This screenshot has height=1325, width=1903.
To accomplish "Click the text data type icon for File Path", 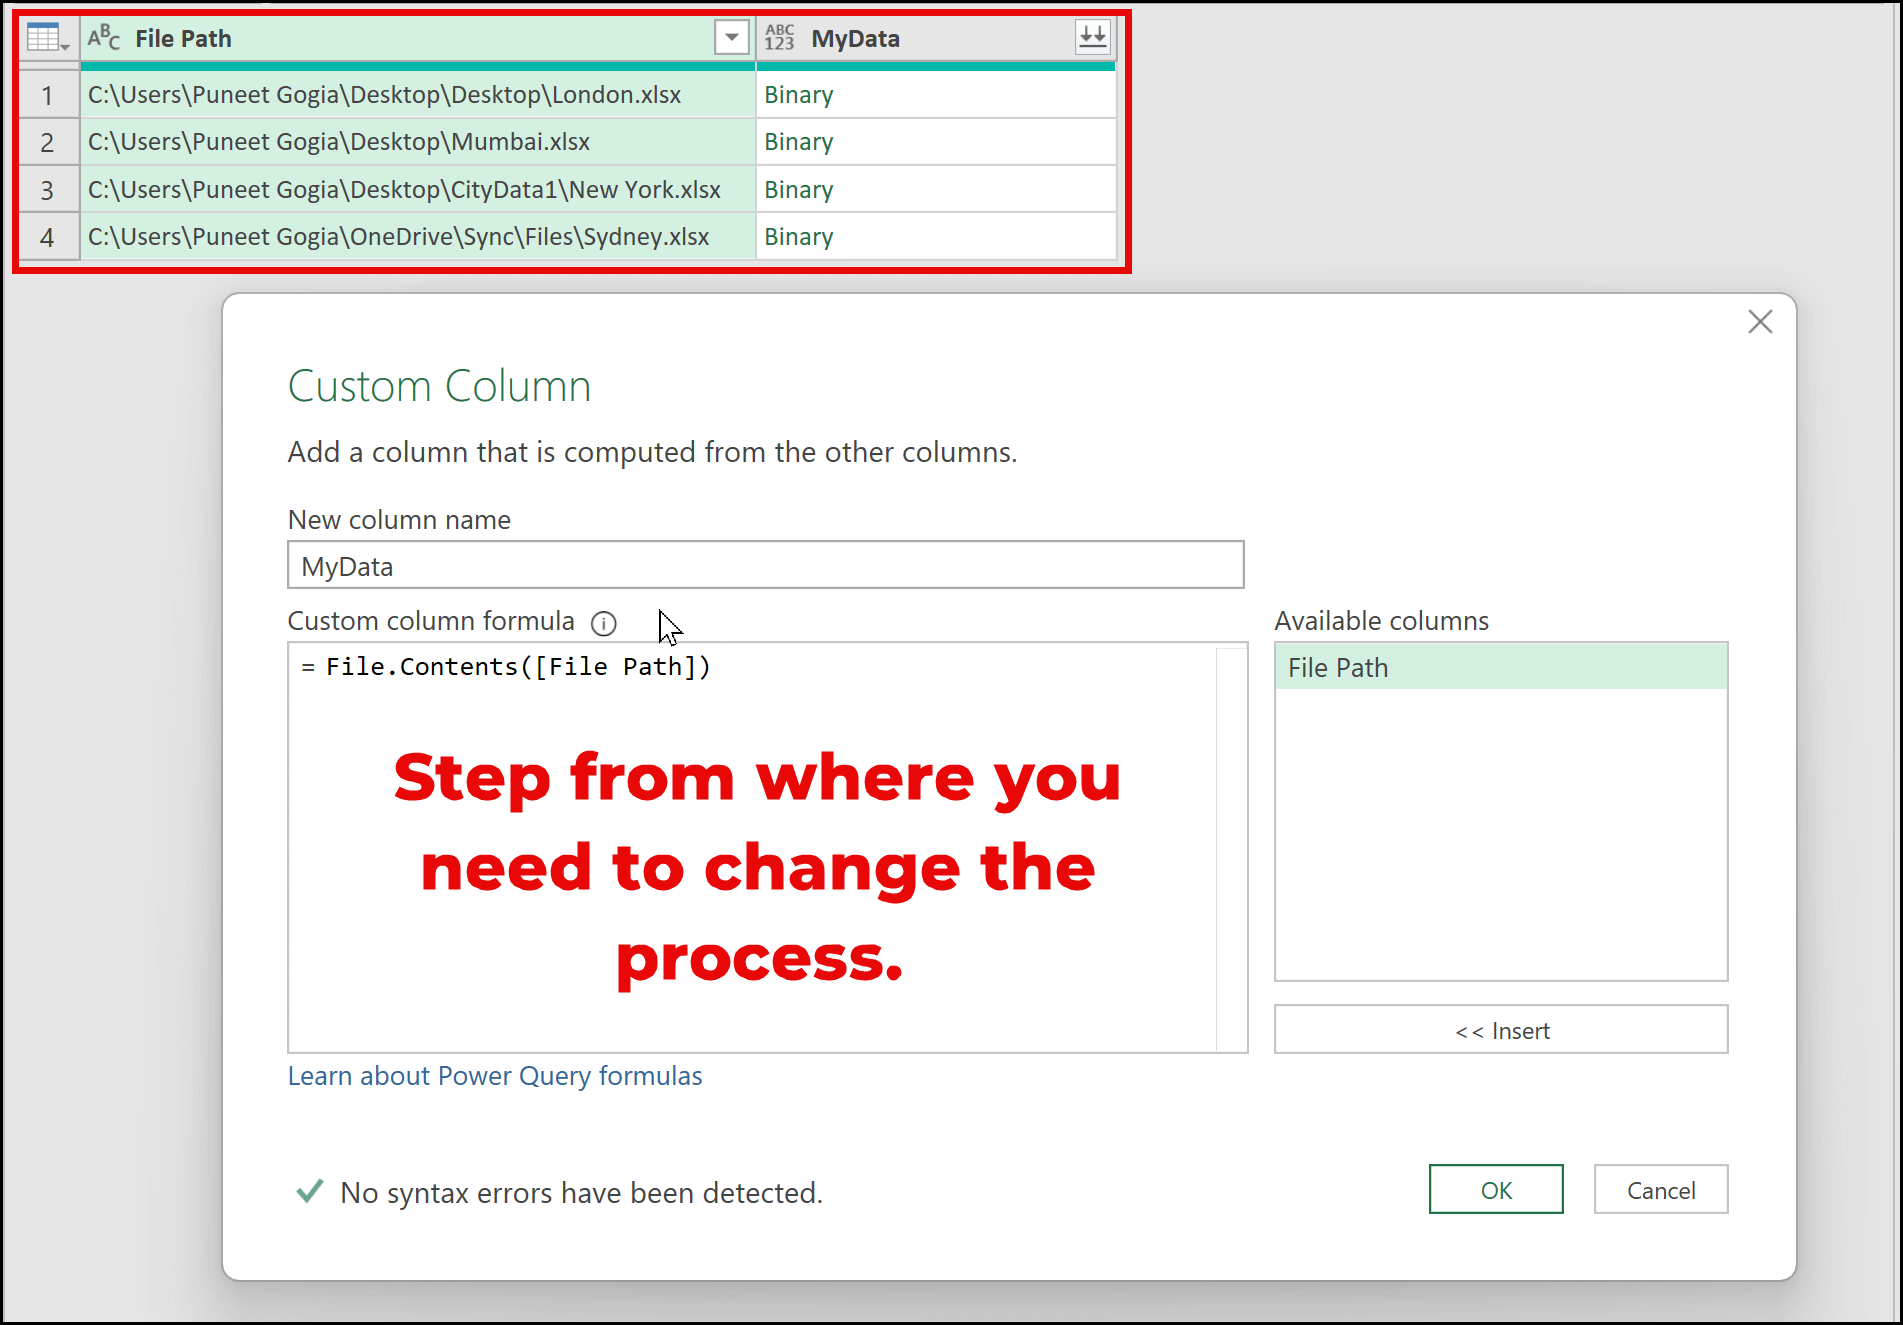I will (104, 39).
